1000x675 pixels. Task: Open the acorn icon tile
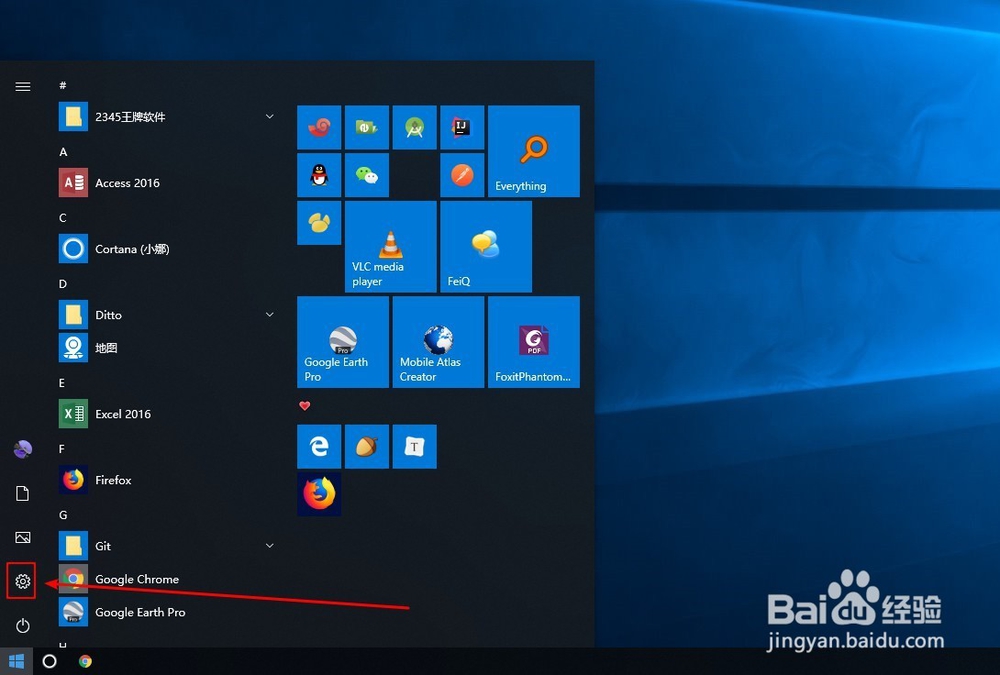[x=367, y=447]
